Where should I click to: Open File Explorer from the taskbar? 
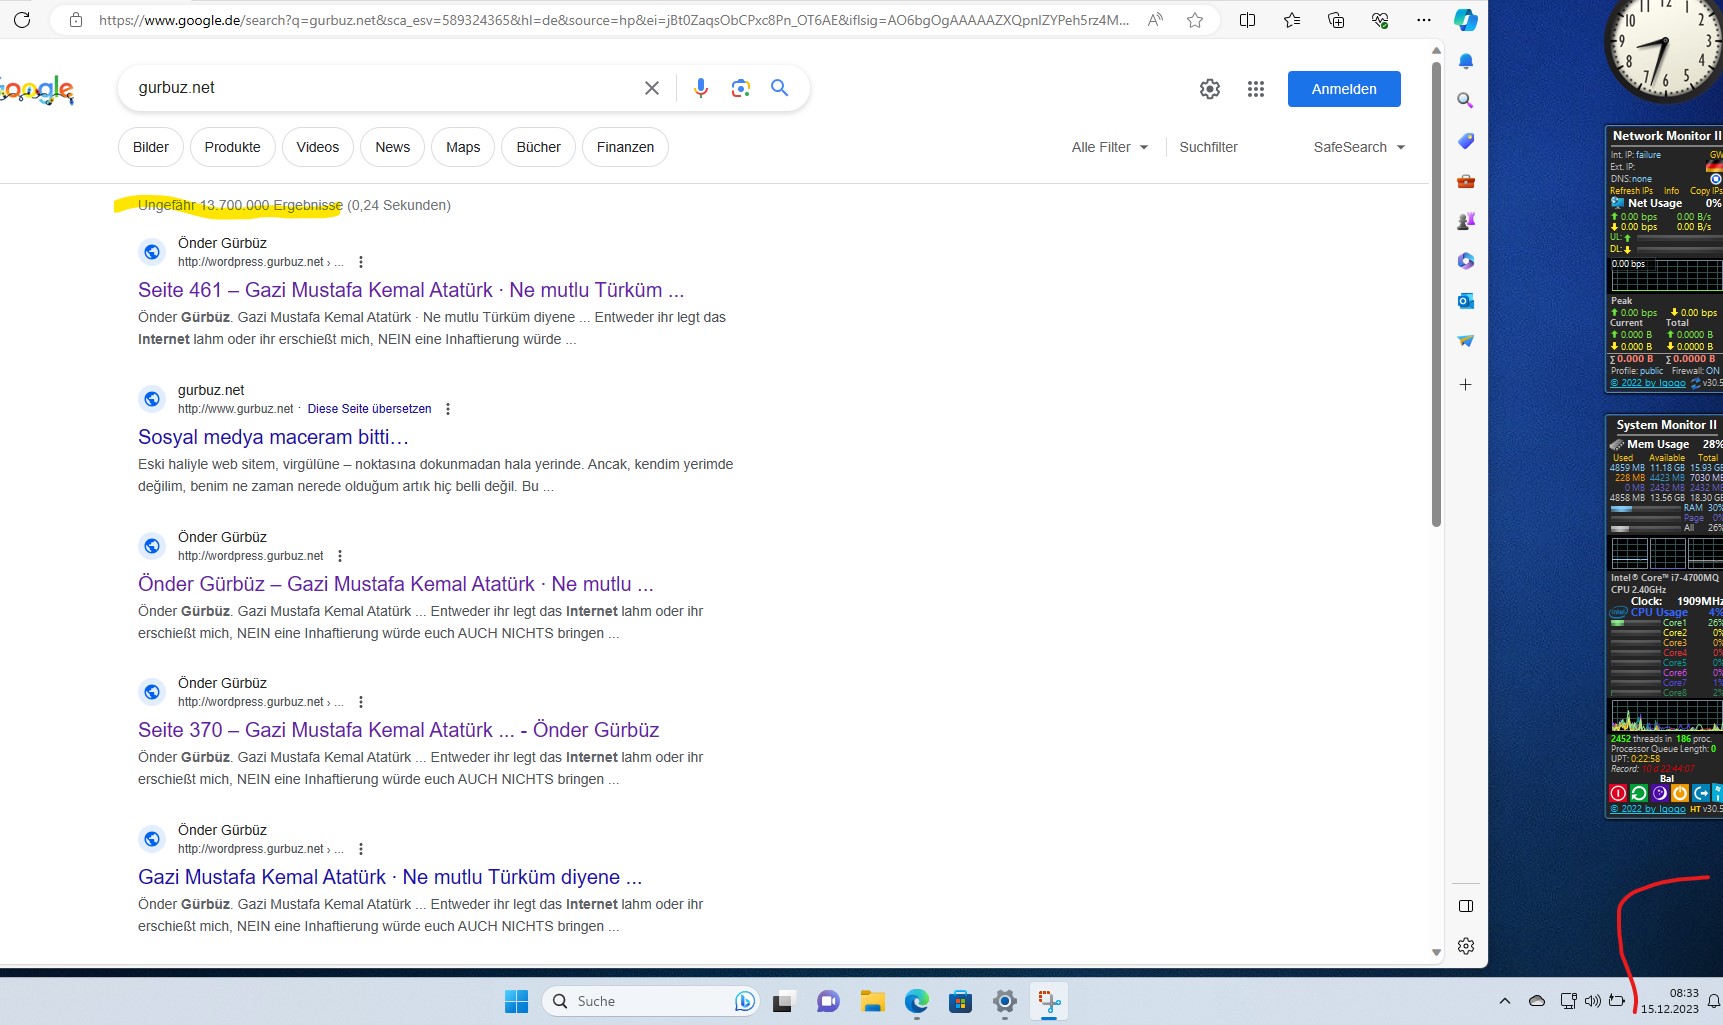[872, 1001]
